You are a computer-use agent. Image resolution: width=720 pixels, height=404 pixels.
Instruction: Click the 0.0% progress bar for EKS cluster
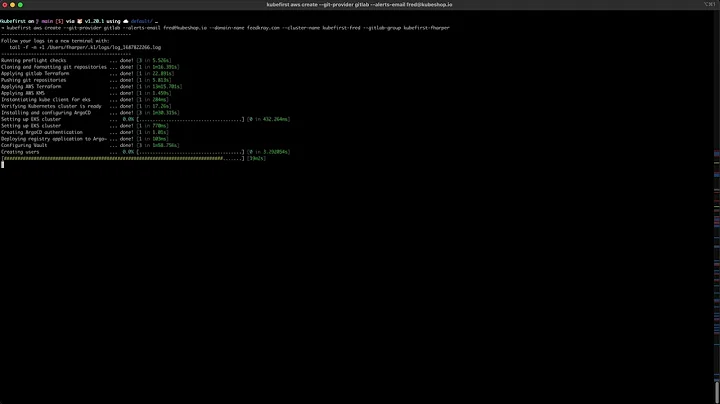point(190,119)
